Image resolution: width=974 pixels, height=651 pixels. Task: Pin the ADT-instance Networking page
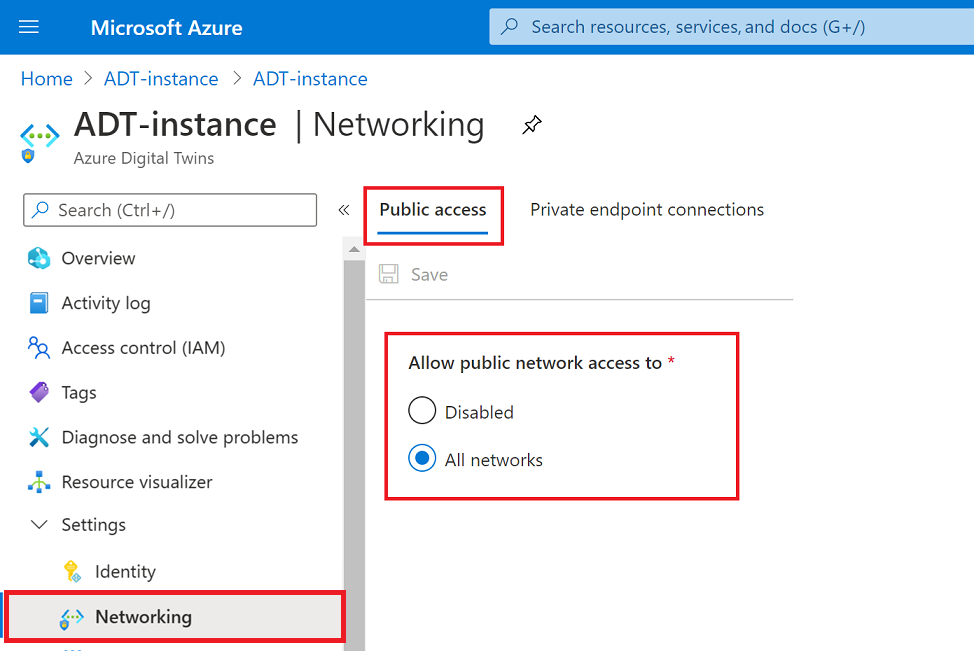532,126
